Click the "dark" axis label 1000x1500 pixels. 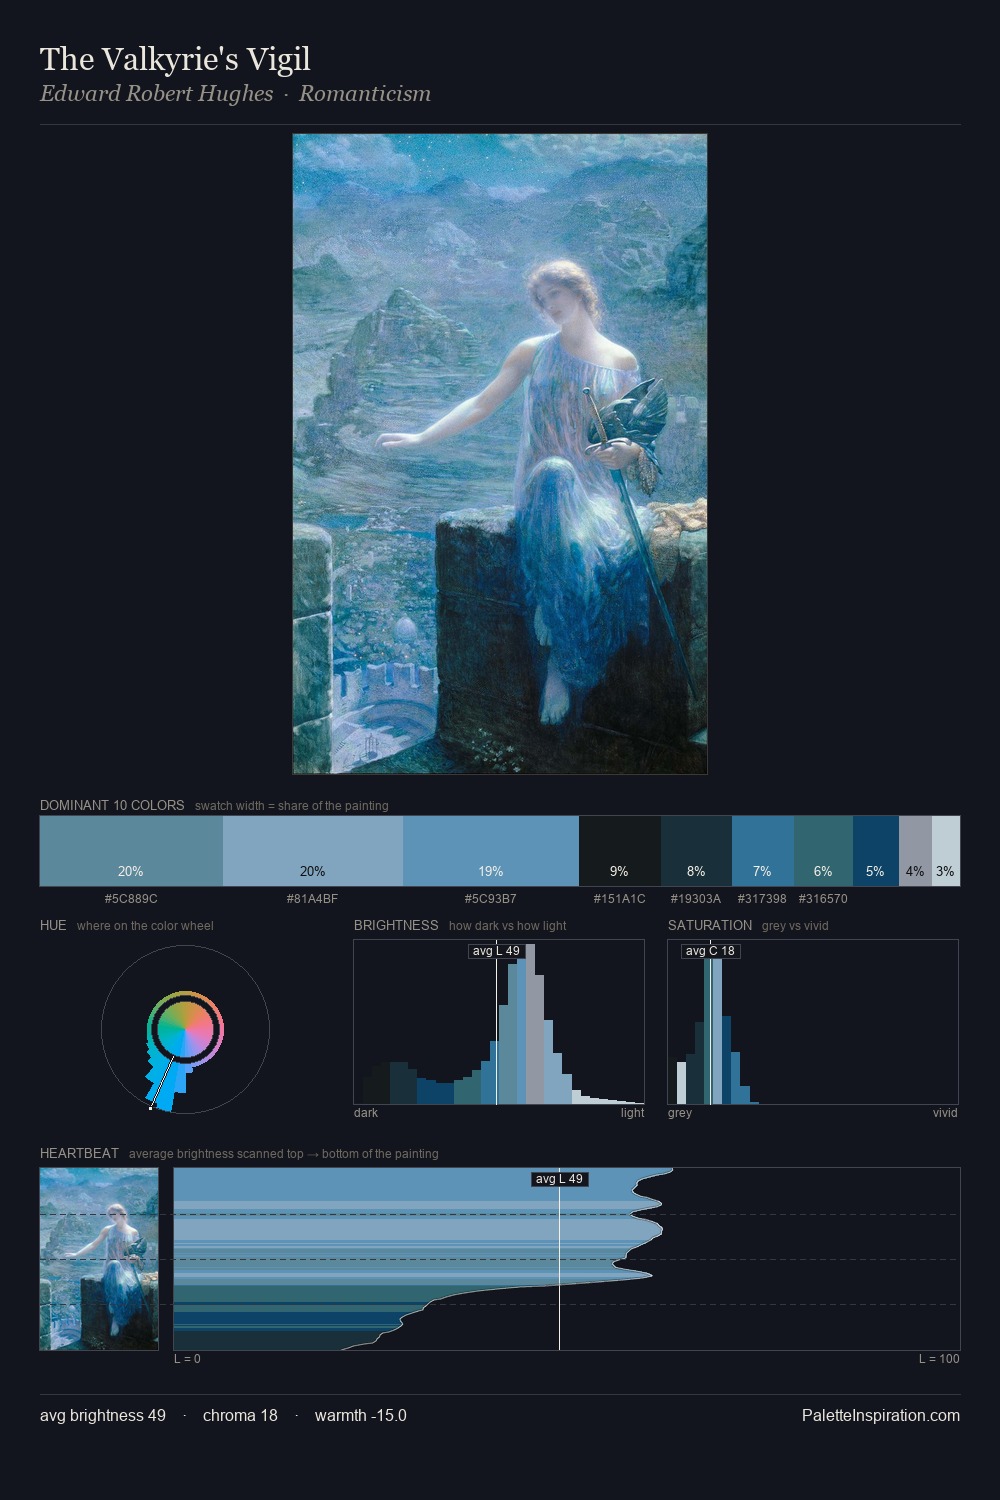point(366,1113)
